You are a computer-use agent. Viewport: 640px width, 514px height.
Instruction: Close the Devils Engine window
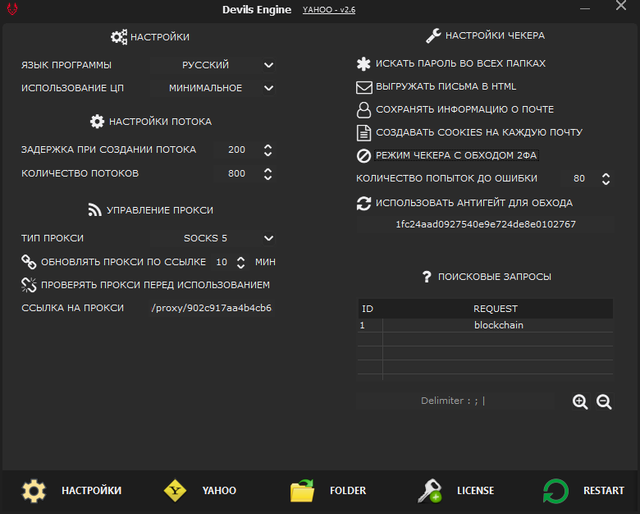[621, 5]
